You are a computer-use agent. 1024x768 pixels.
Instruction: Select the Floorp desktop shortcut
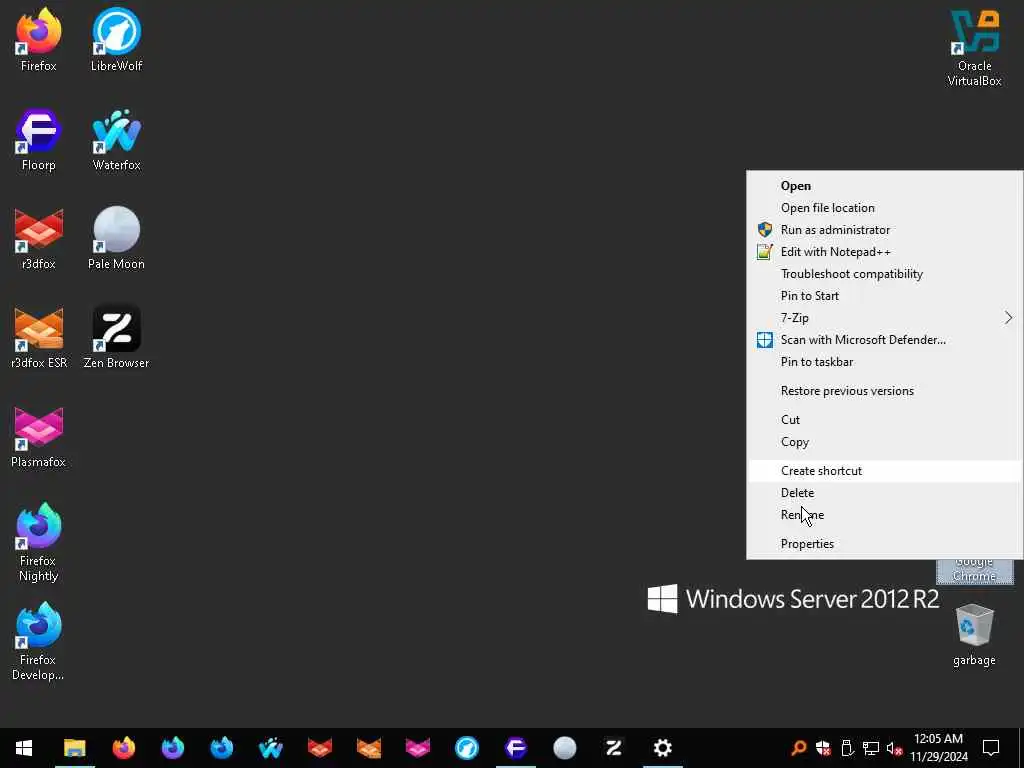pos(39,139)
